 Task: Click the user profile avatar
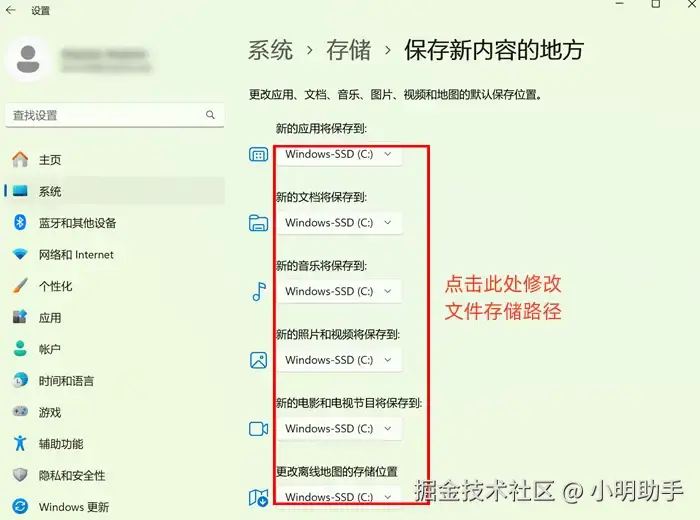28,59
